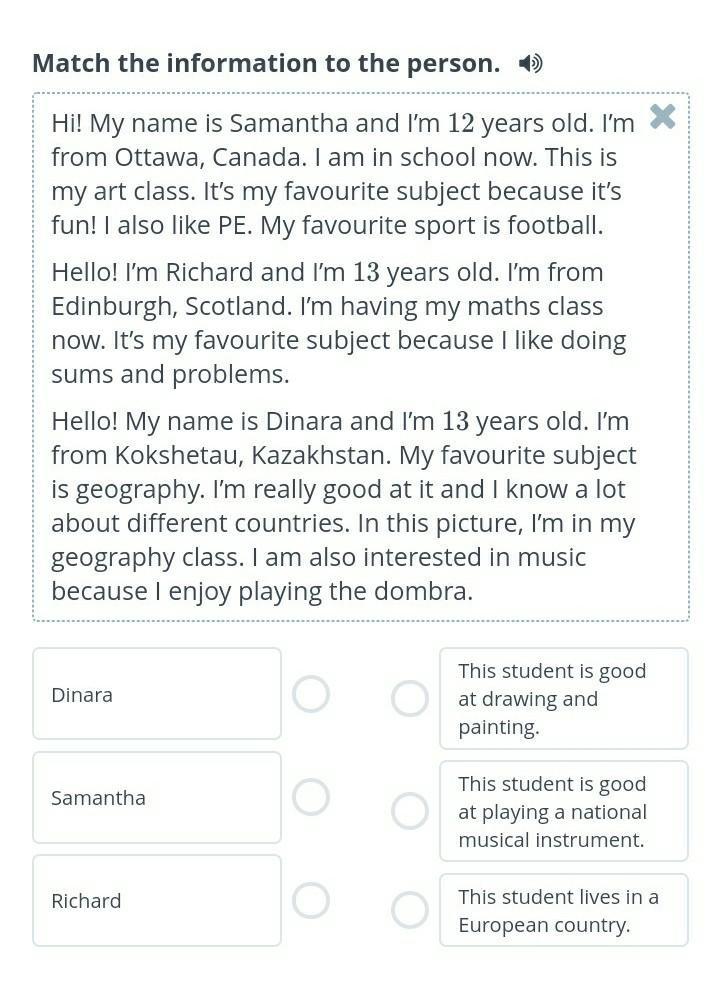Click Richard's introduction paragraph
The image size is (720, 991).
(x=340, y=323)
